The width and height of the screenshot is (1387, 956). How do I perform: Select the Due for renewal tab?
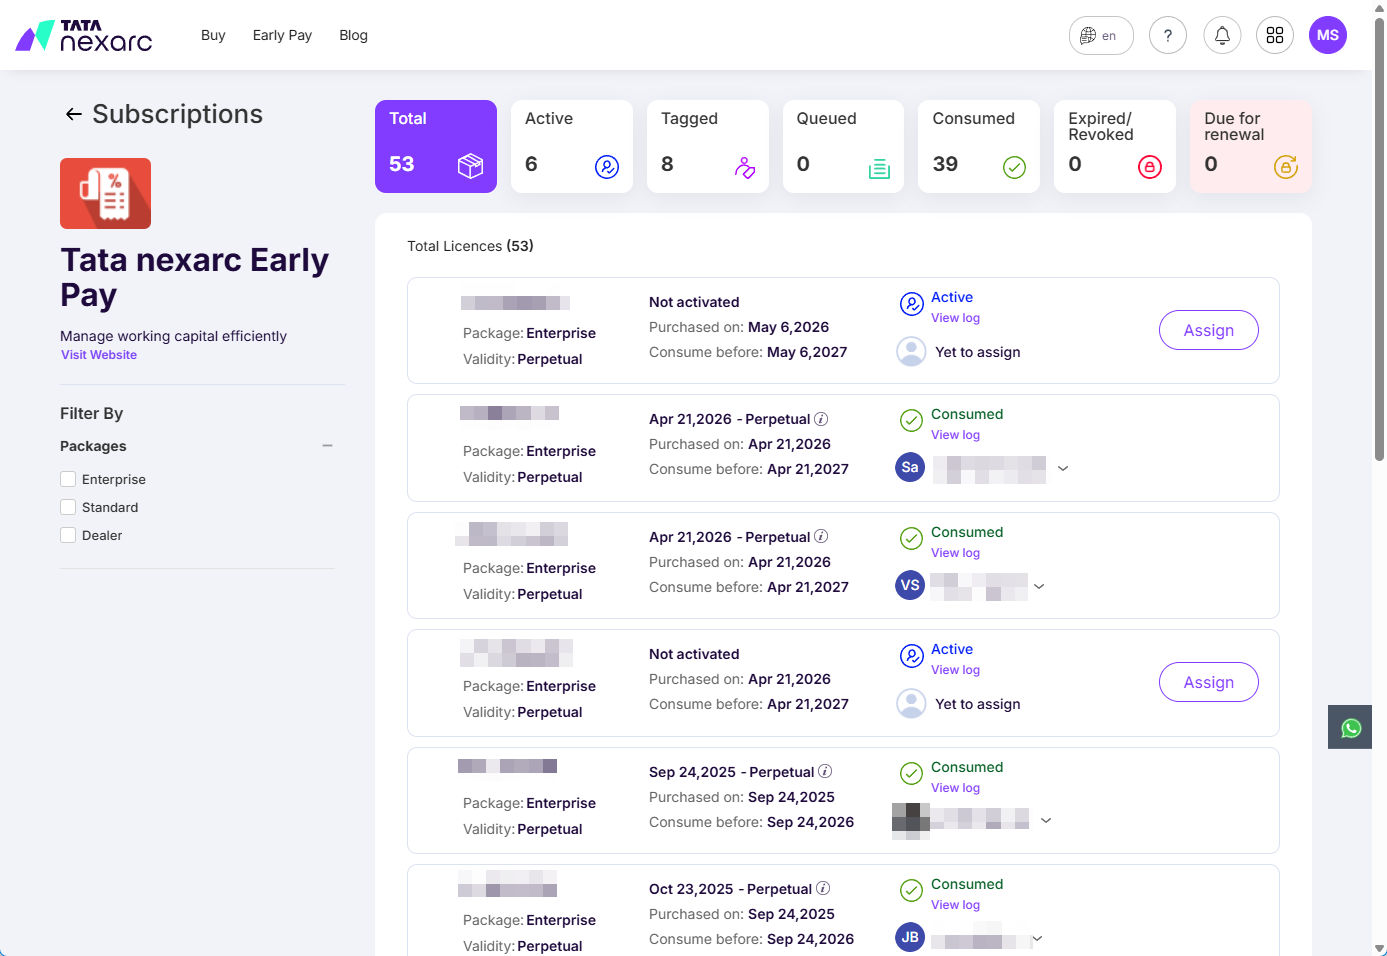coord(1251,146)
